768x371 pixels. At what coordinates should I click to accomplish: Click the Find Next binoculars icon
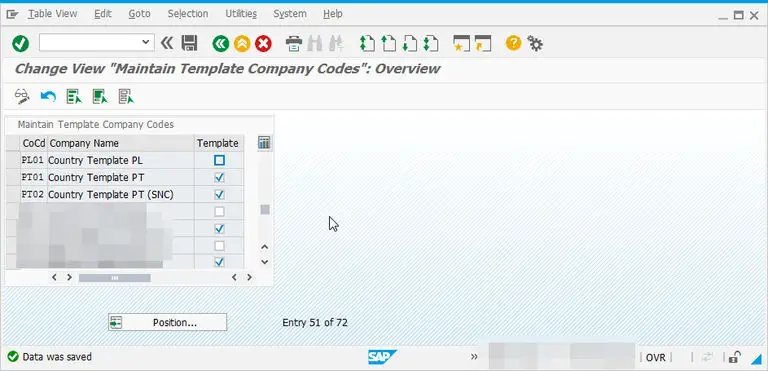(x=336, y=44)
